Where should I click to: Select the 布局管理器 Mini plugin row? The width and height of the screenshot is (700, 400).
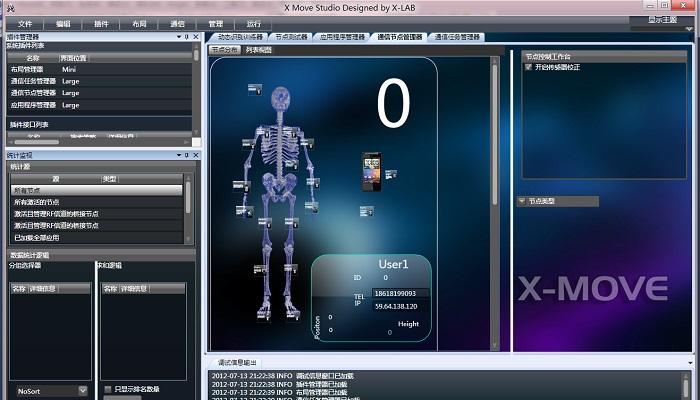coord(99,69)
